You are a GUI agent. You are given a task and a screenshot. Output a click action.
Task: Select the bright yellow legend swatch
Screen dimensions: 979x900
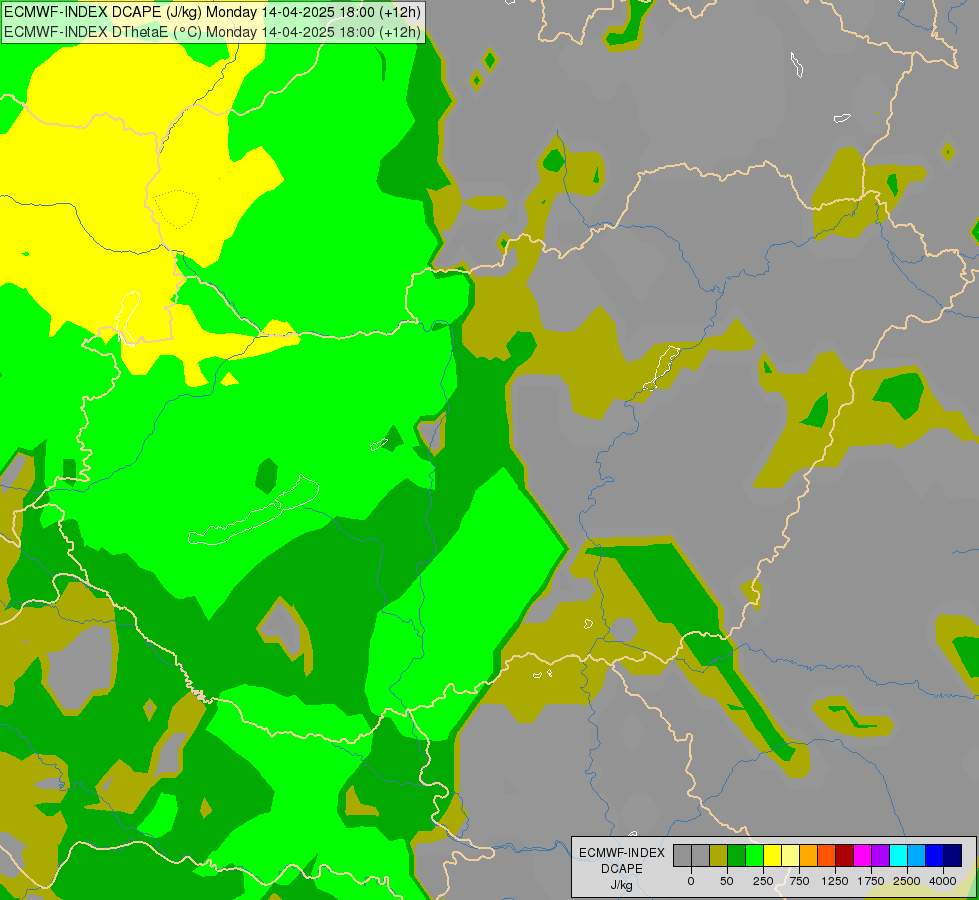coord(772,855)
